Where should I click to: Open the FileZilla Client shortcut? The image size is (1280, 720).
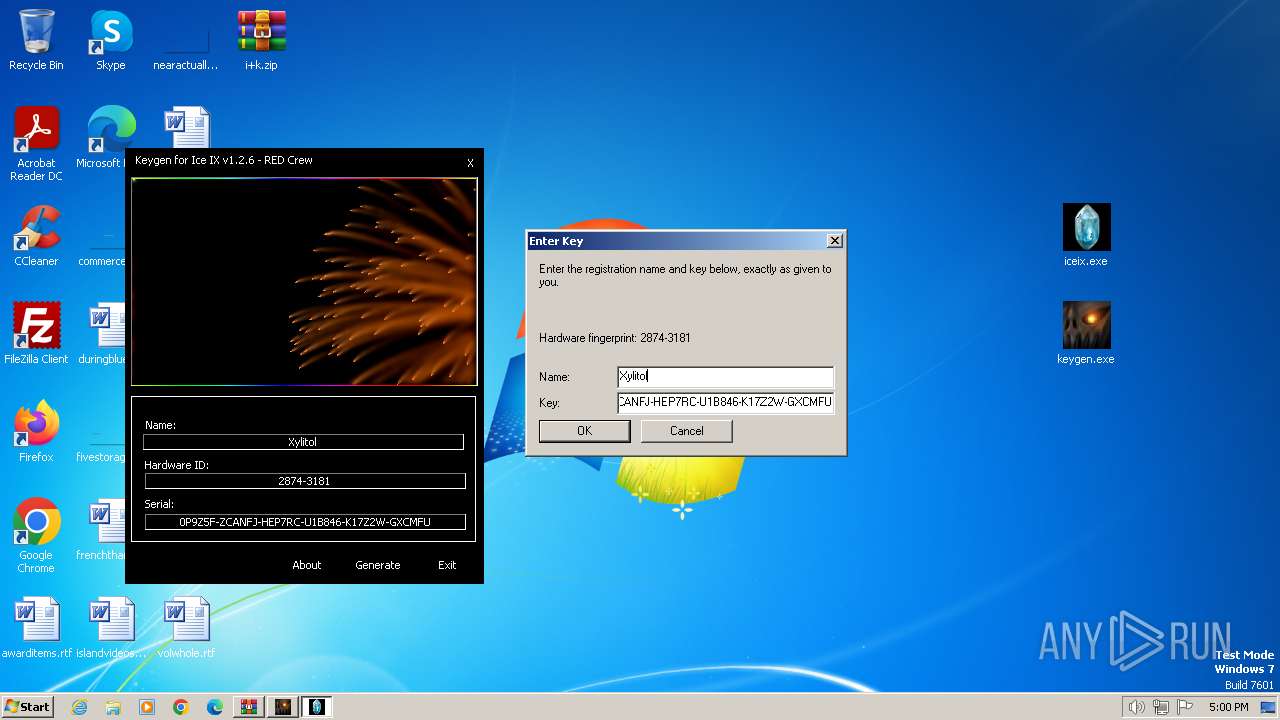pos(36,334)
